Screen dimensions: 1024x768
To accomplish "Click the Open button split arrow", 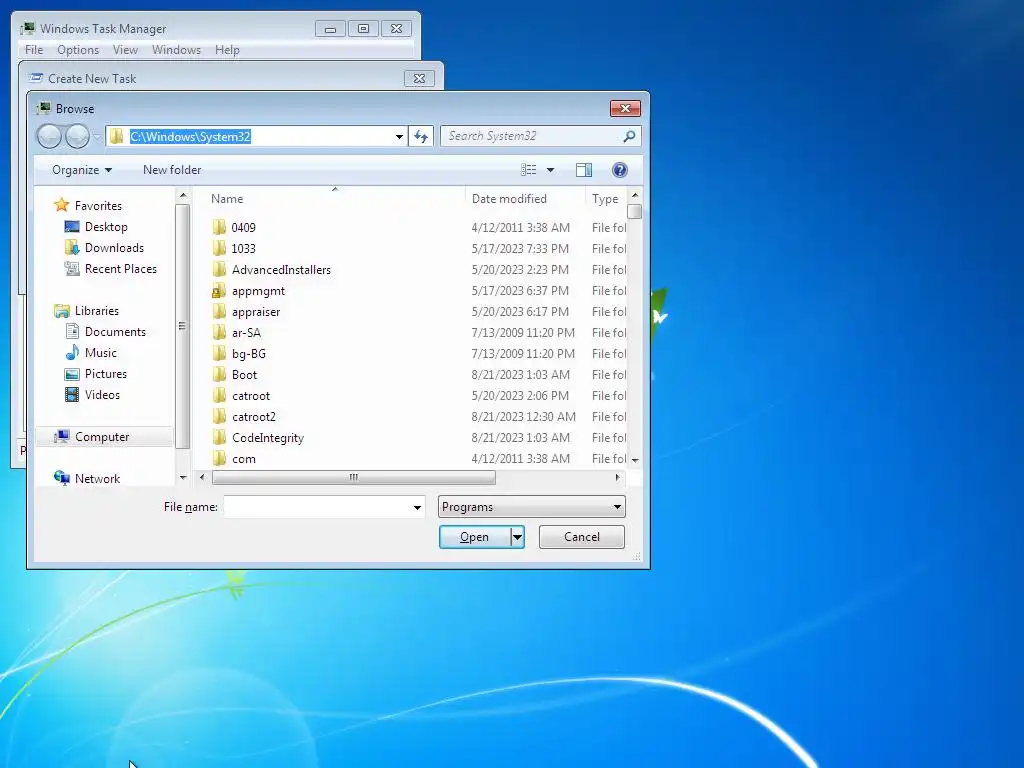I will (x=517, y=537).
